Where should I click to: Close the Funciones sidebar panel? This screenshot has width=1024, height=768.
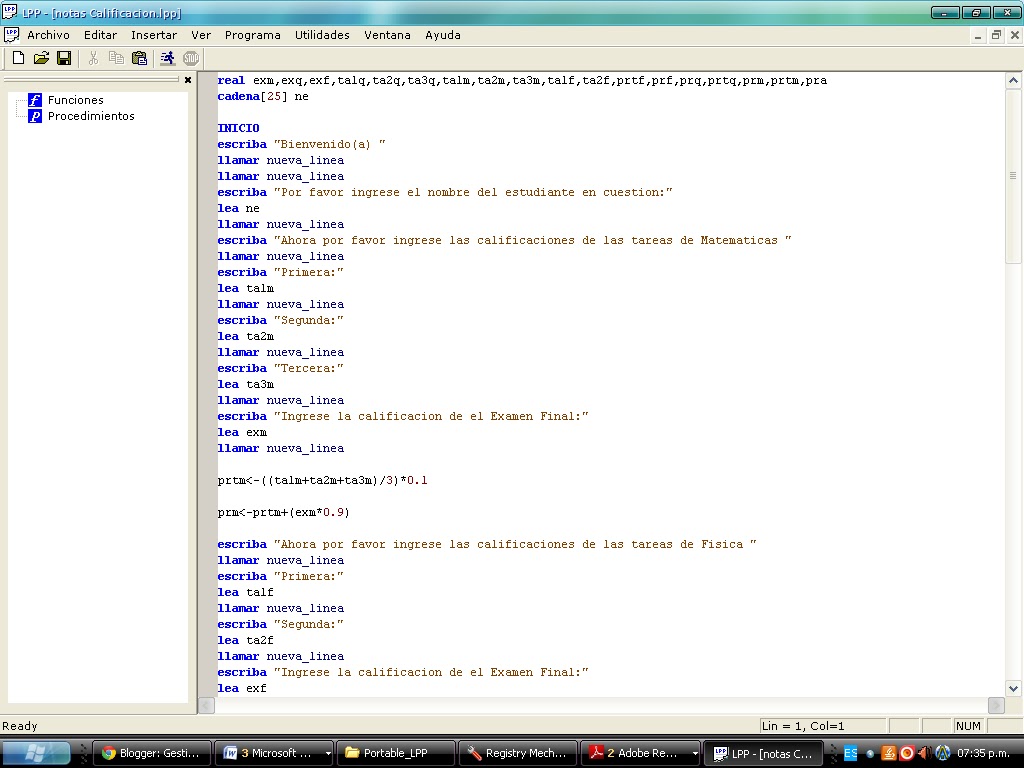[188, 80]
